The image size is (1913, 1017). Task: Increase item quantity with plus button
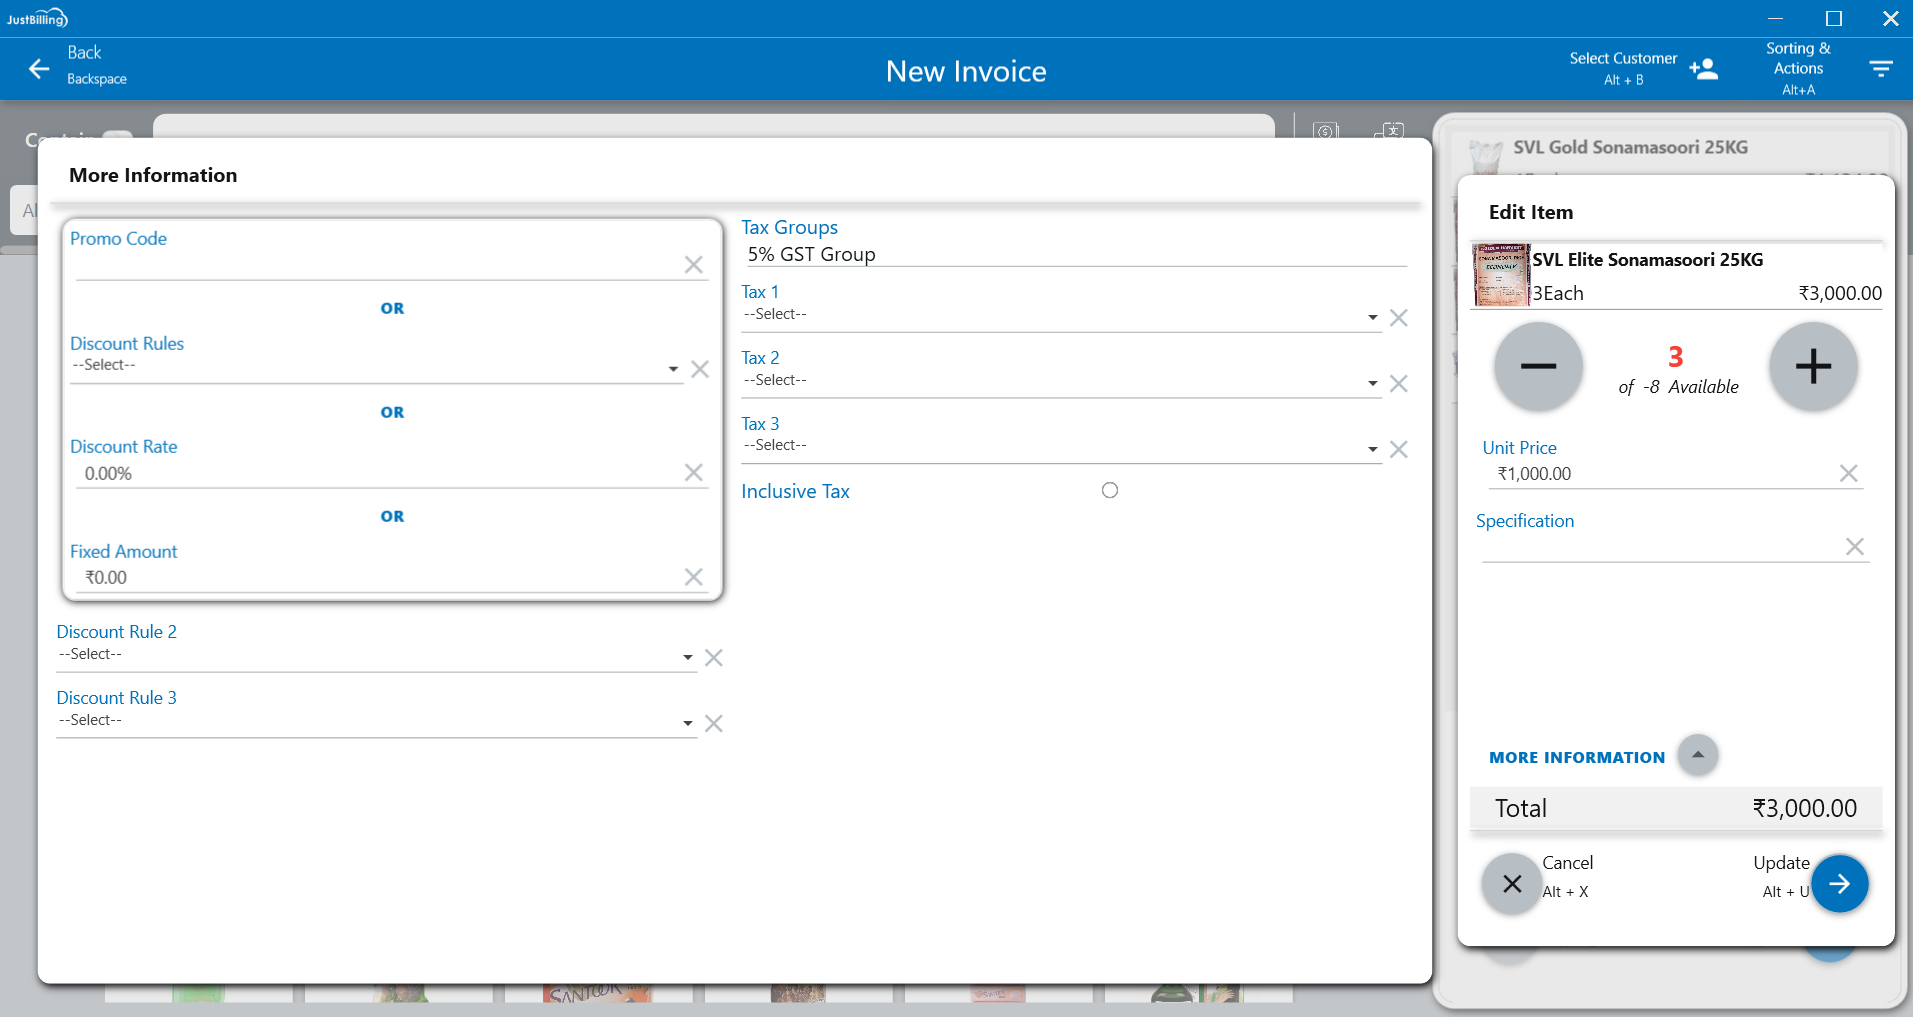[1813, 367]
